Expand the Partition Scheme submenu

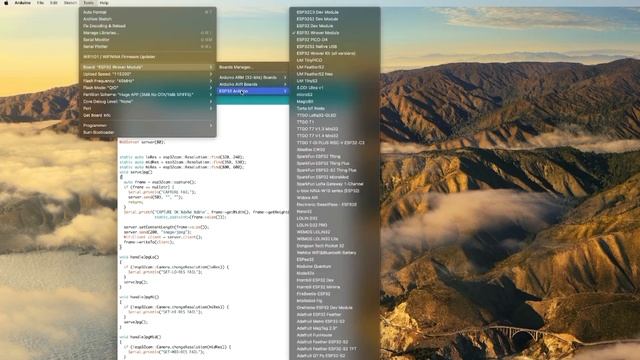(x=147, y=95)
